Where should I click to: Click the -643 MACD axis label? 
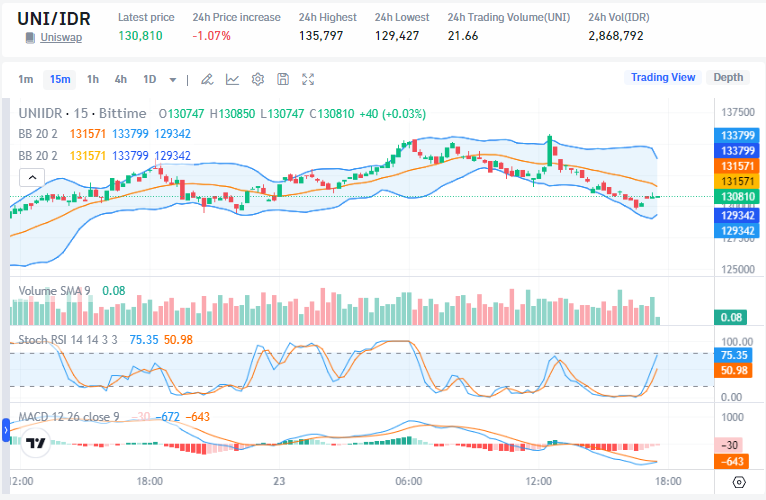[x=729, y=461]
